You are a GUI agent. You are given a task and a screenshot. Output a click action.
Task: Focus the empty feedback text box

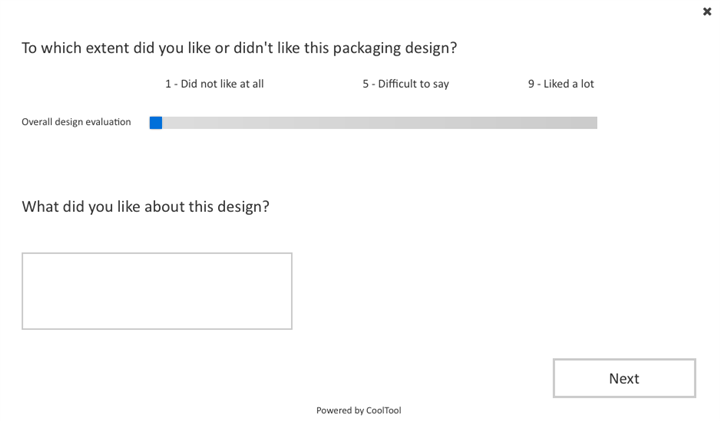(157, 291)
